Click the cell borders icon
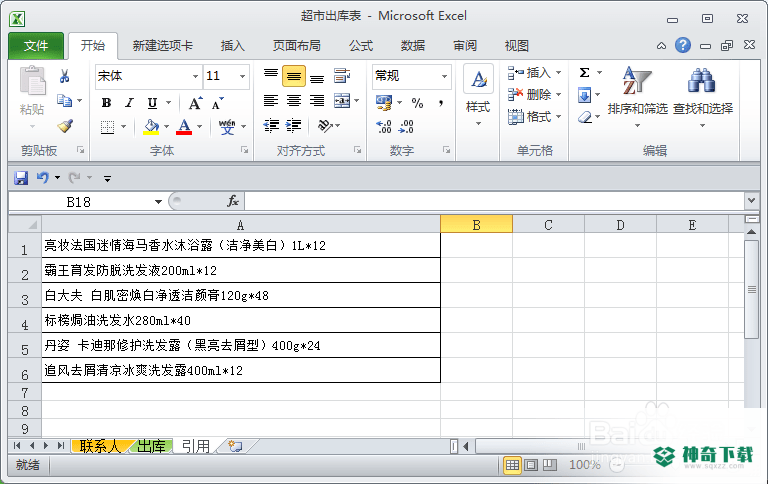The image size is (768, 484). tap(107, 127)
